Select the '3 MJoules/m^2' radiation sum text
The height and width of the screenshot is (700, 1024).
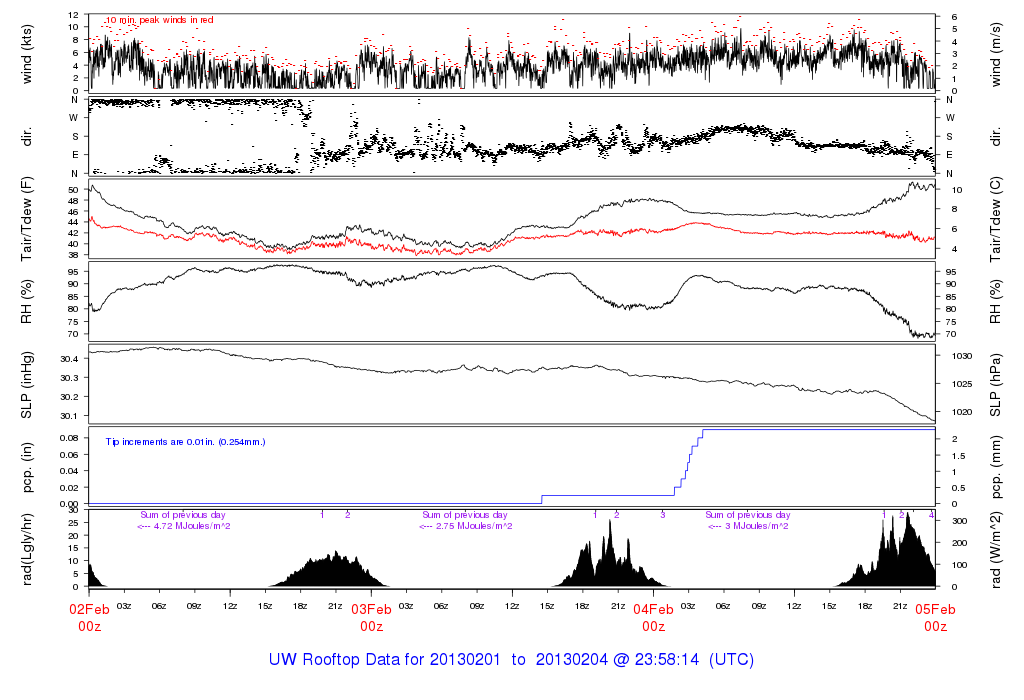click(x=756, y=526)
